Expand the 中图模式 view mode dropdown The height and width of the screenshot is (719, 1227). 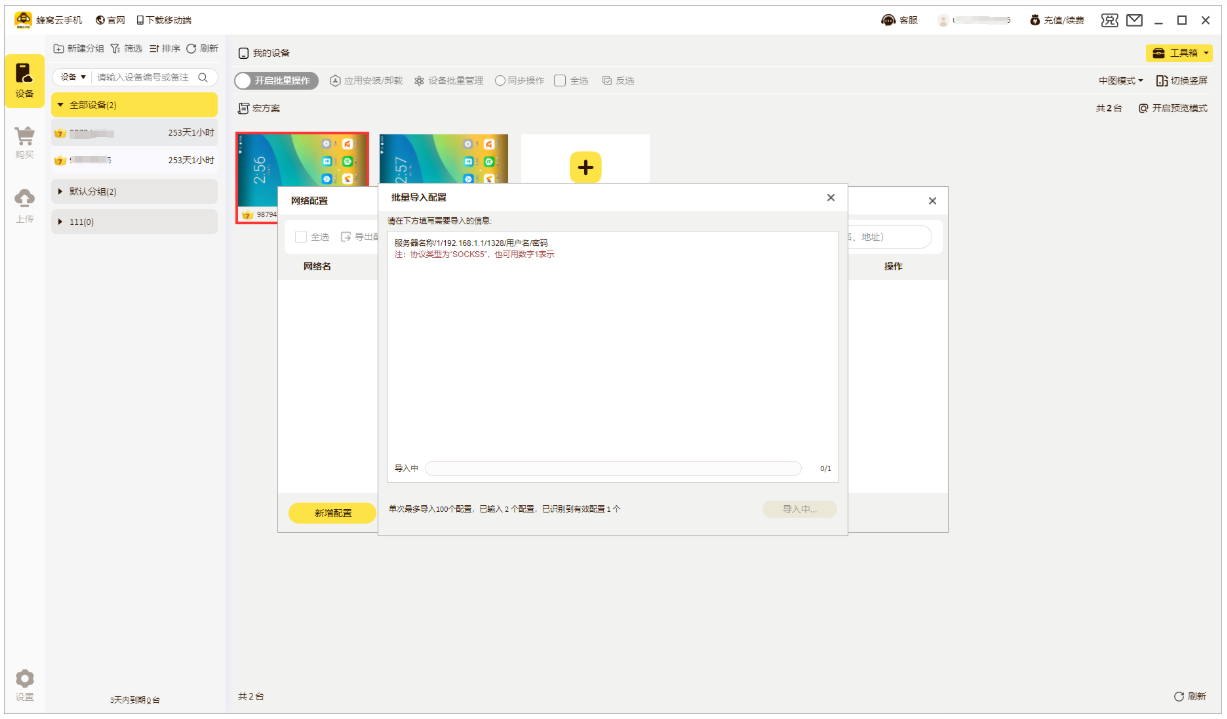[1120, 80]
